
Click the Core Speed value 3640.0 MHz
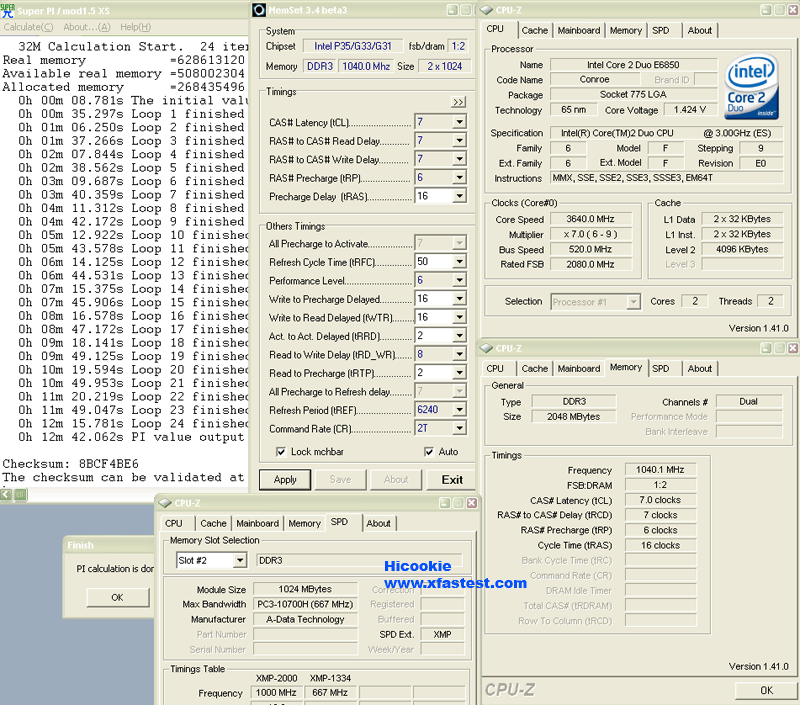coord(590,219)
